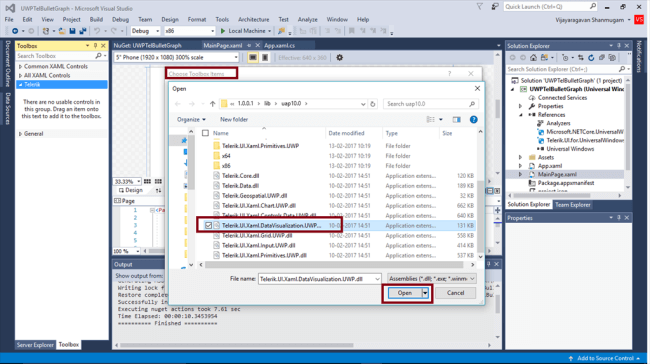Switch to the Server Explorer tab
Screen dimensions: 650x364
pyautogui.click(x=35, y=345)
